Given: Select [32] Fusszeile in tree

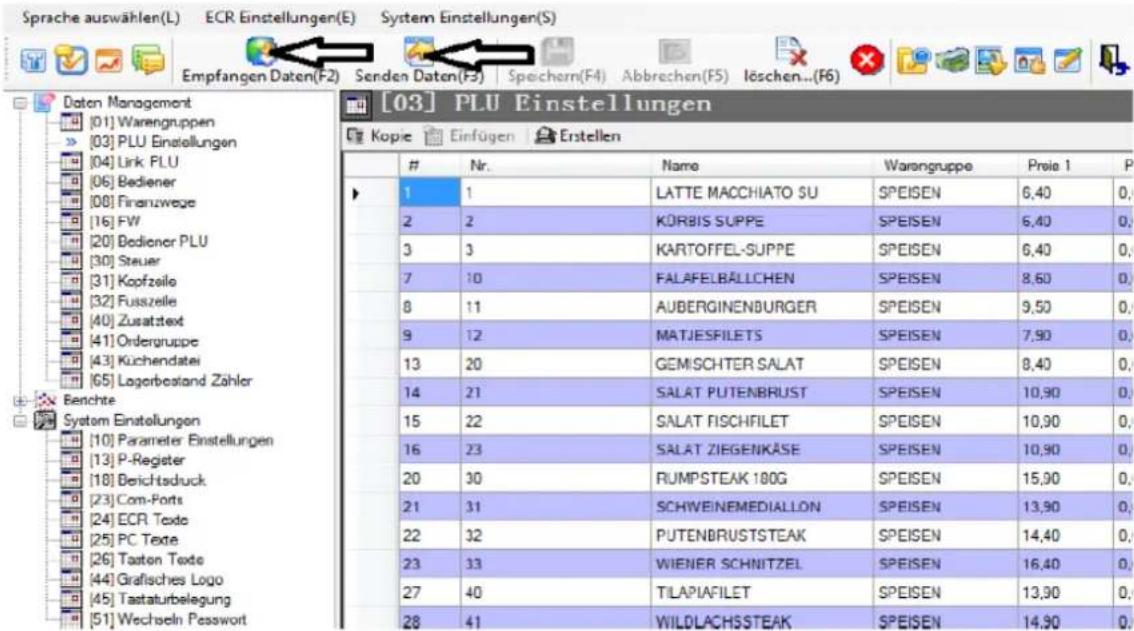Looking at the screenshot, I should point(133,301).
